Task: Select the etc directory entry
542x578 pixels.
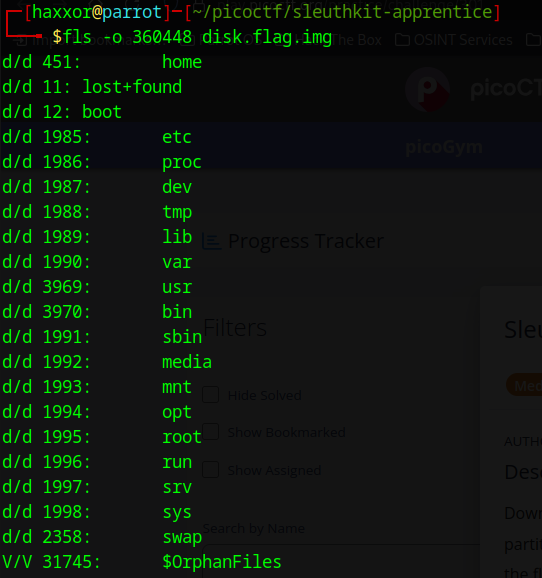Action: (x=97, y=137)
